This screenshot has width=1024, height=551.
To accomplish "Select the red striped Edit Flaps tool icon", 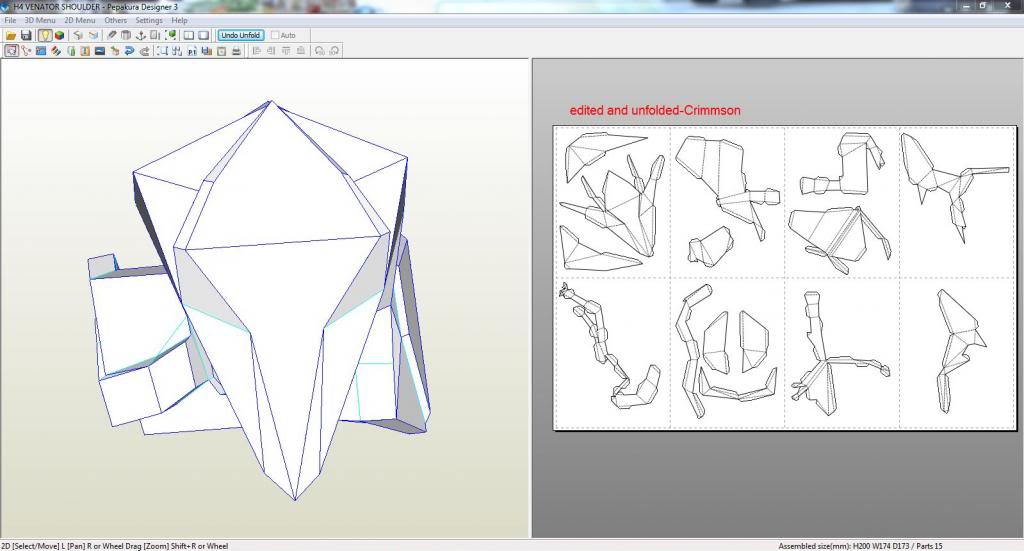I will pos(56,51).
